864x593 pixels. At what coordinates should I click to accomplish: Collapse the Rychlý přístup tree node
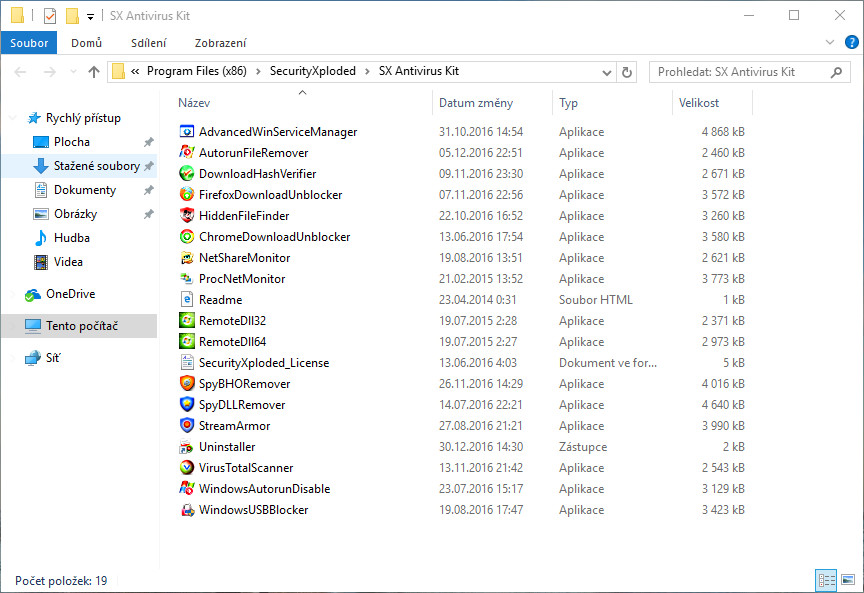click(x=13, y=118)
